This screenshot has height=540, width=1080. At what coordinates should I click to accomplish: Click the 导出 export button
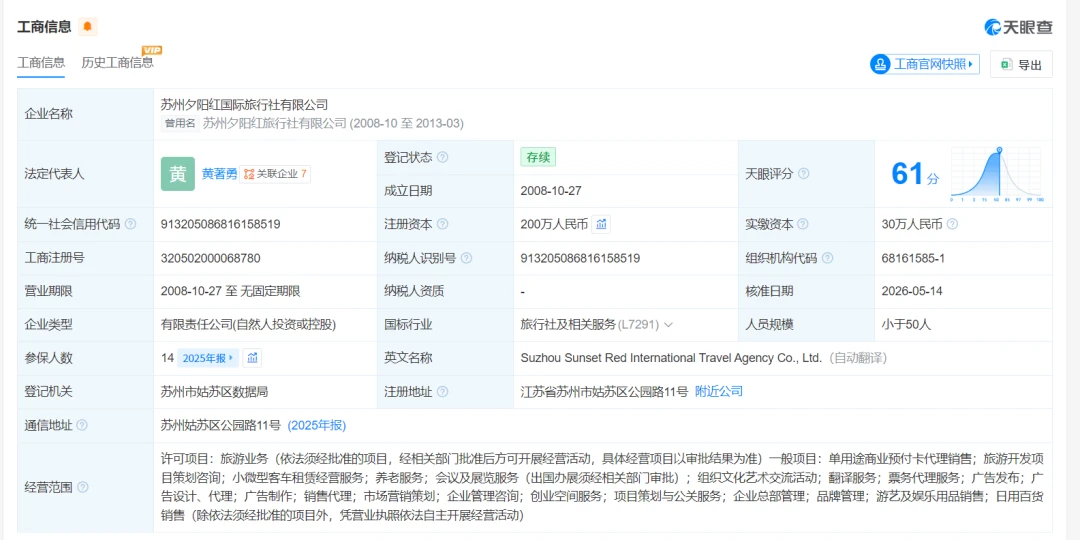pyautogui.click(x=1021, y=65)
